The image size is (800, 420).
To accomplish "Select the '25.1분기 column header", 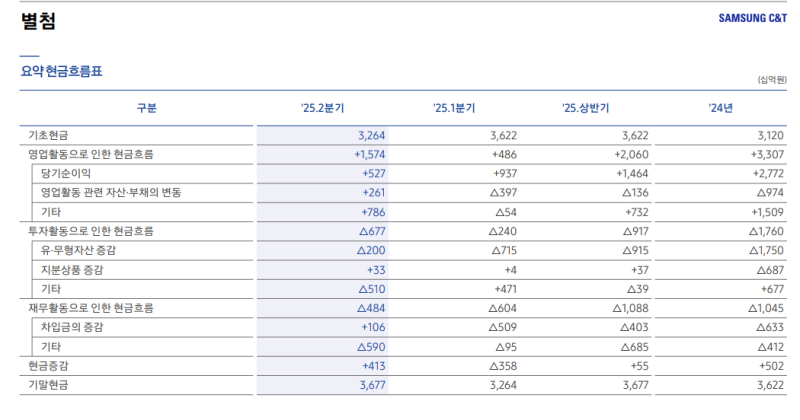I will tap(454, 108).
